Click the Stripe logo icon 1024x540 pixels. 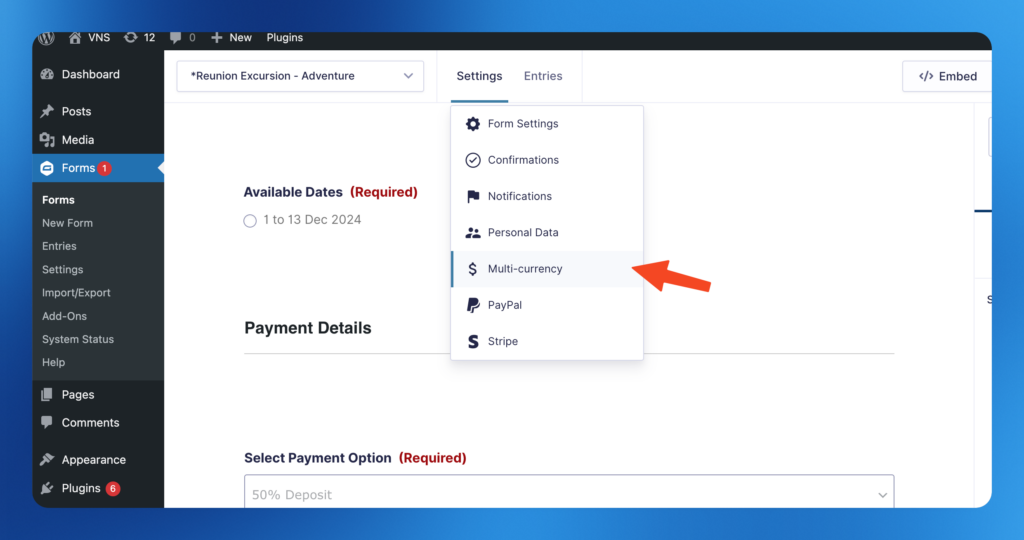click(x=473, y=341)
